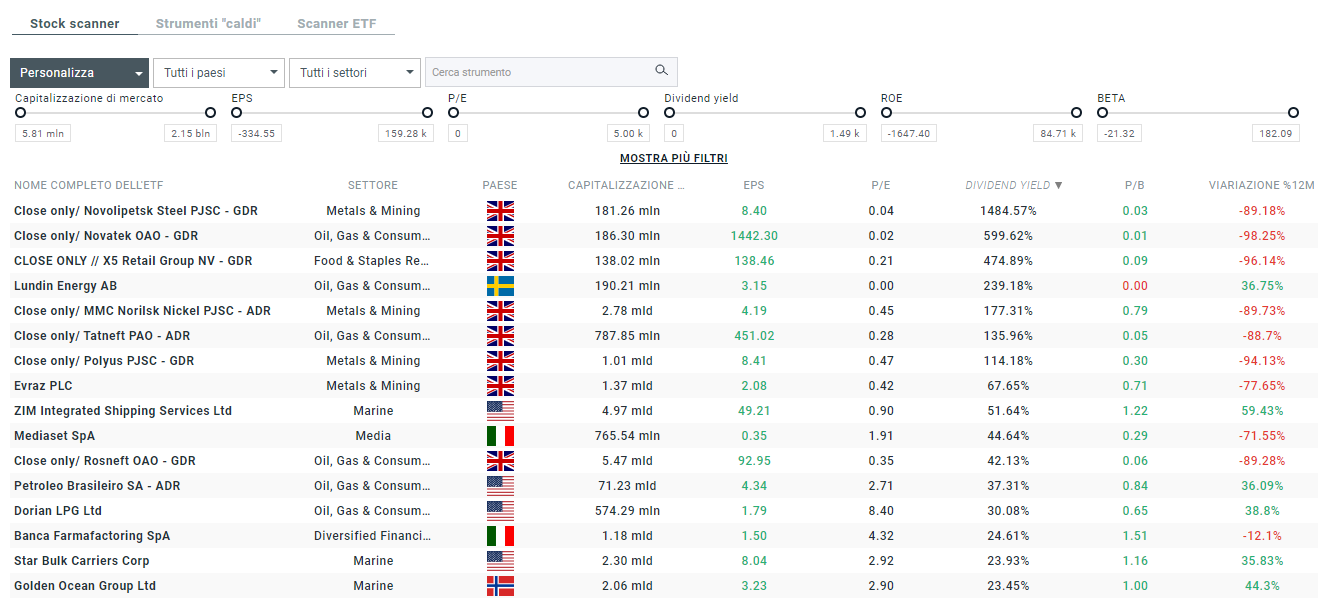Click the 59.43% 12-month variation value
This screenshot has width=1318, height=600.
1261,411
